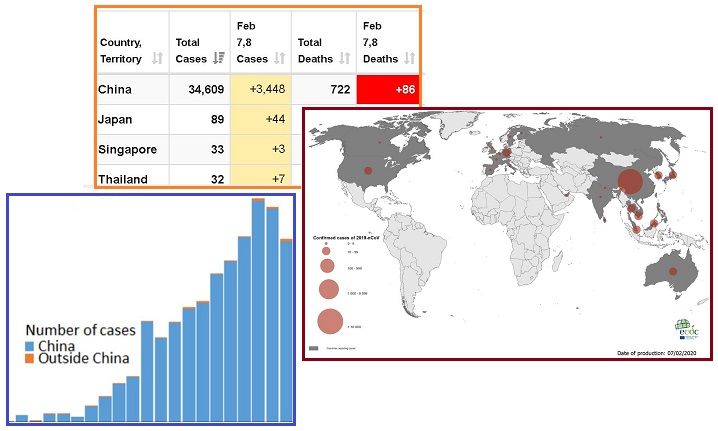
Task: Select the large China bubble on map
Action: 630,182
